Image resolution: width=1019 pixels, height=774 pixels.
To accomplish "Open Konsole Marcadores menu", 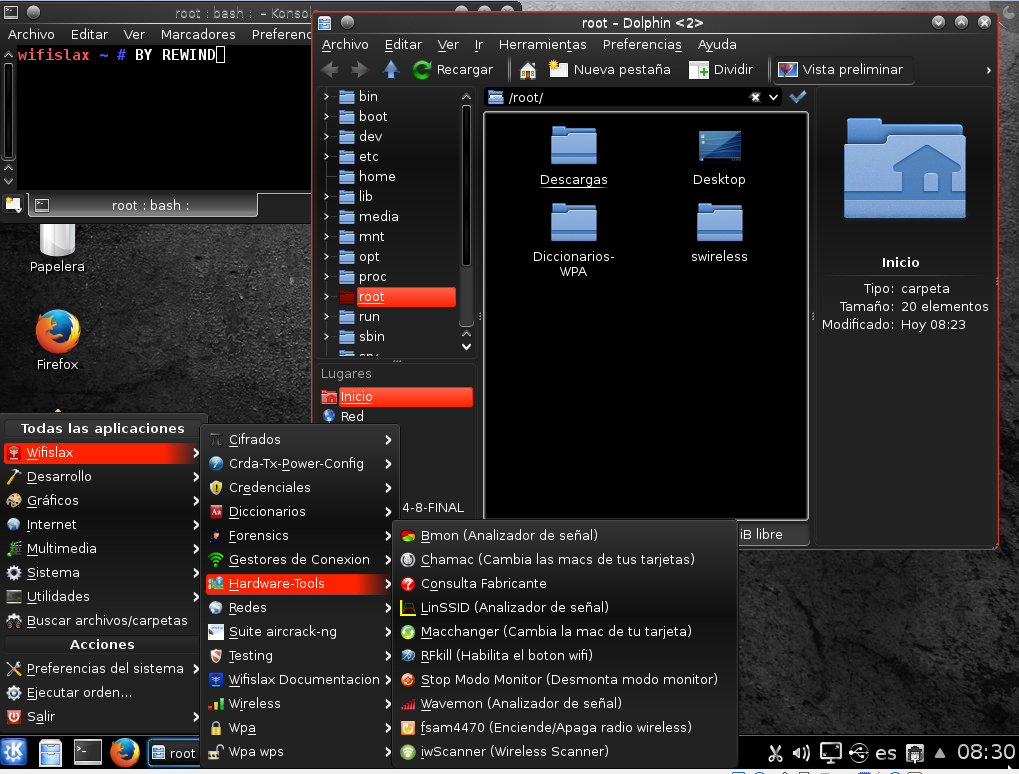I will click(x=198, y=34).
